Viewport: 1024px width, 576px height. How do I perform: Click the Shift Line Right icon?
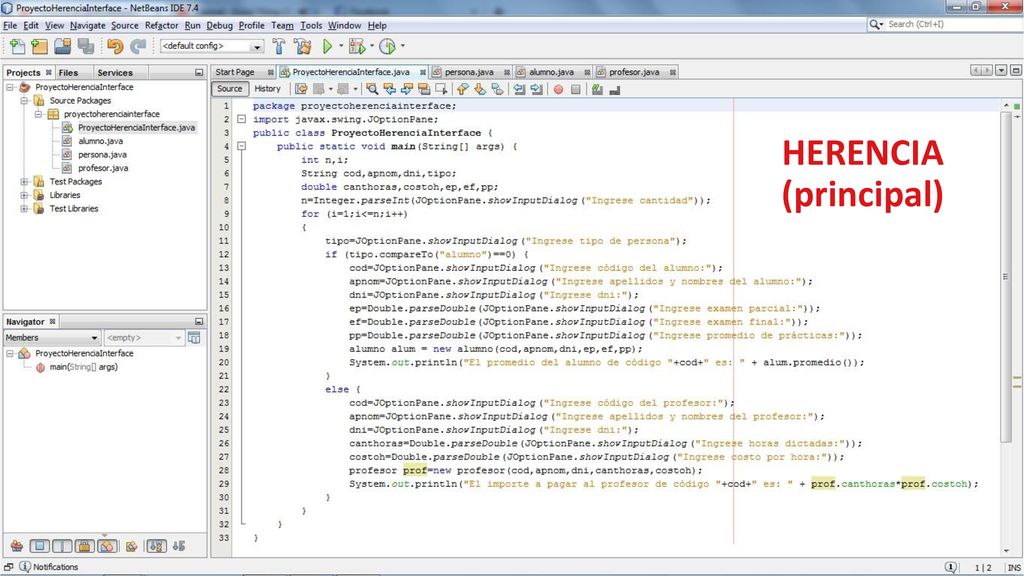(x=537, y=89)
